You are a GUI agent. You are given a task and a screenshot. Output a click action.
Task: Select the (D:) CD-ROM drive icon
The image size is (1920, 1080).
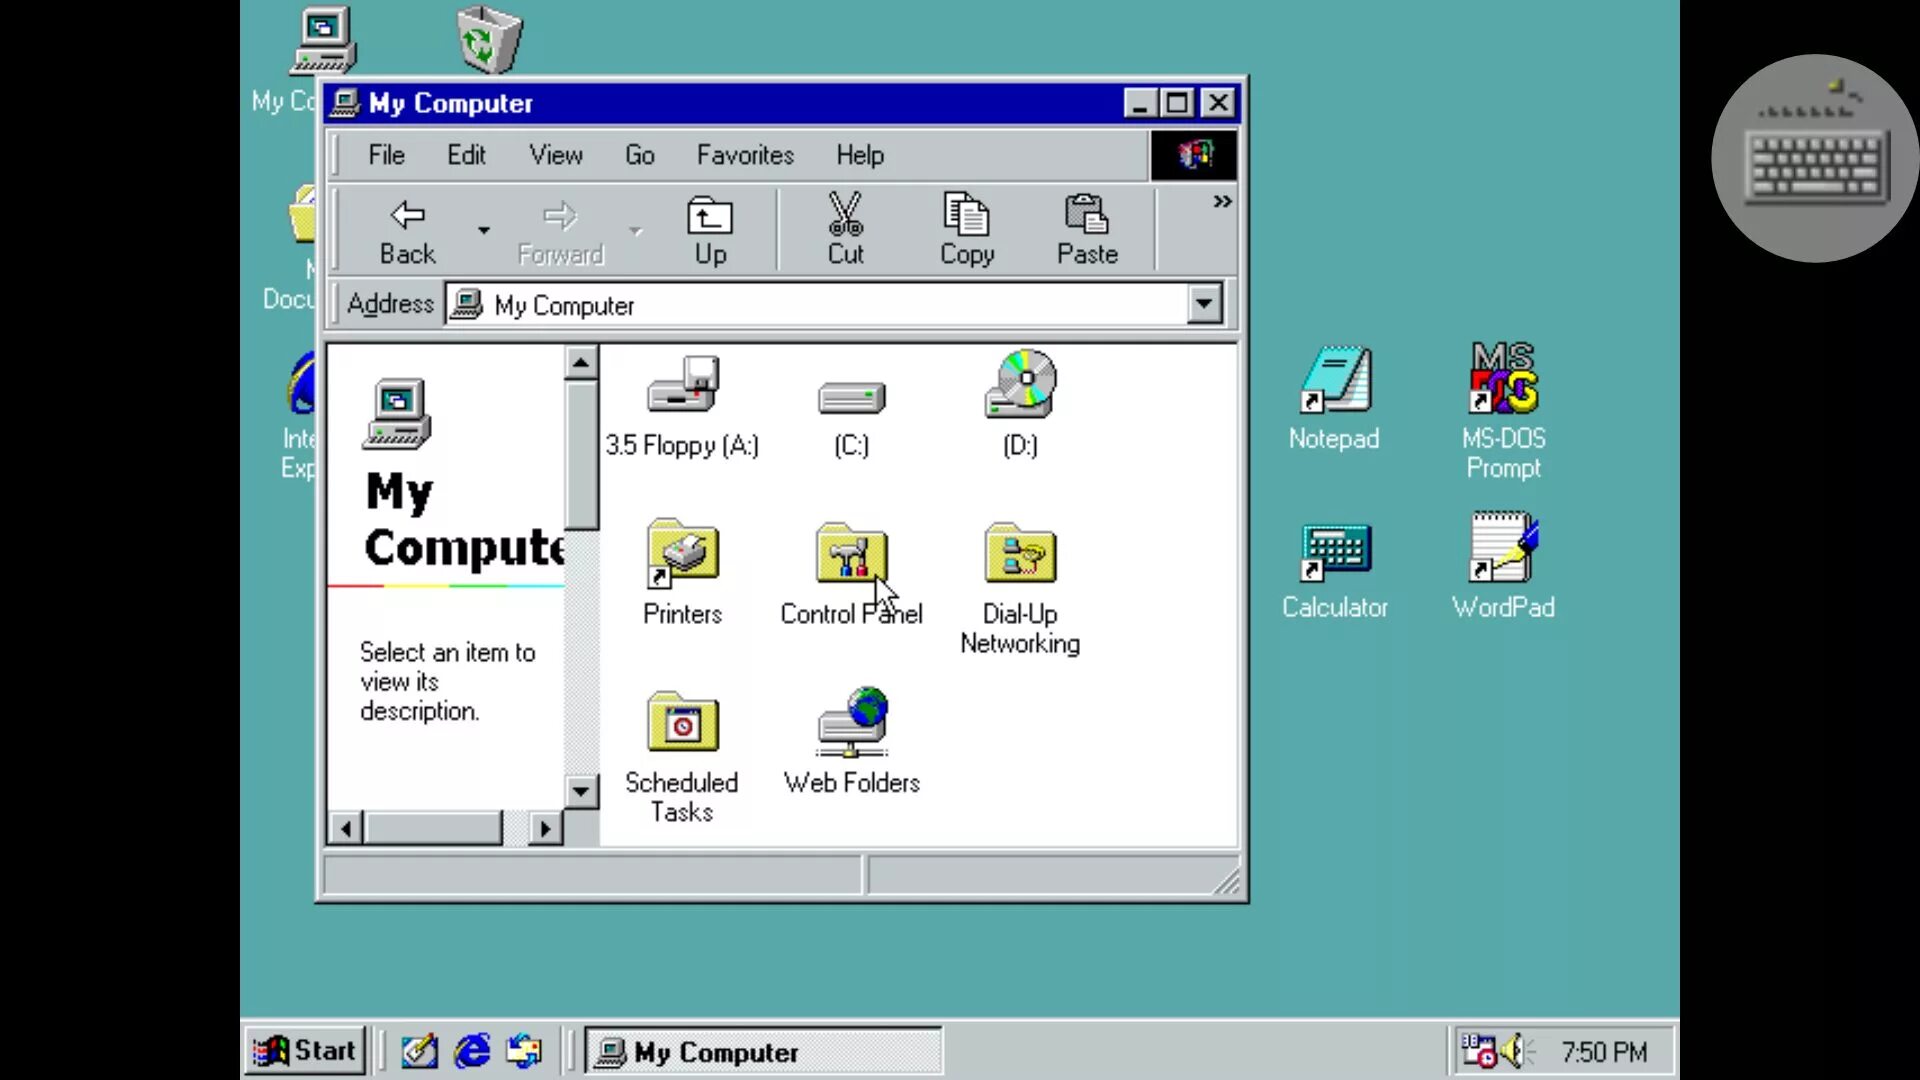[1020, 385]
